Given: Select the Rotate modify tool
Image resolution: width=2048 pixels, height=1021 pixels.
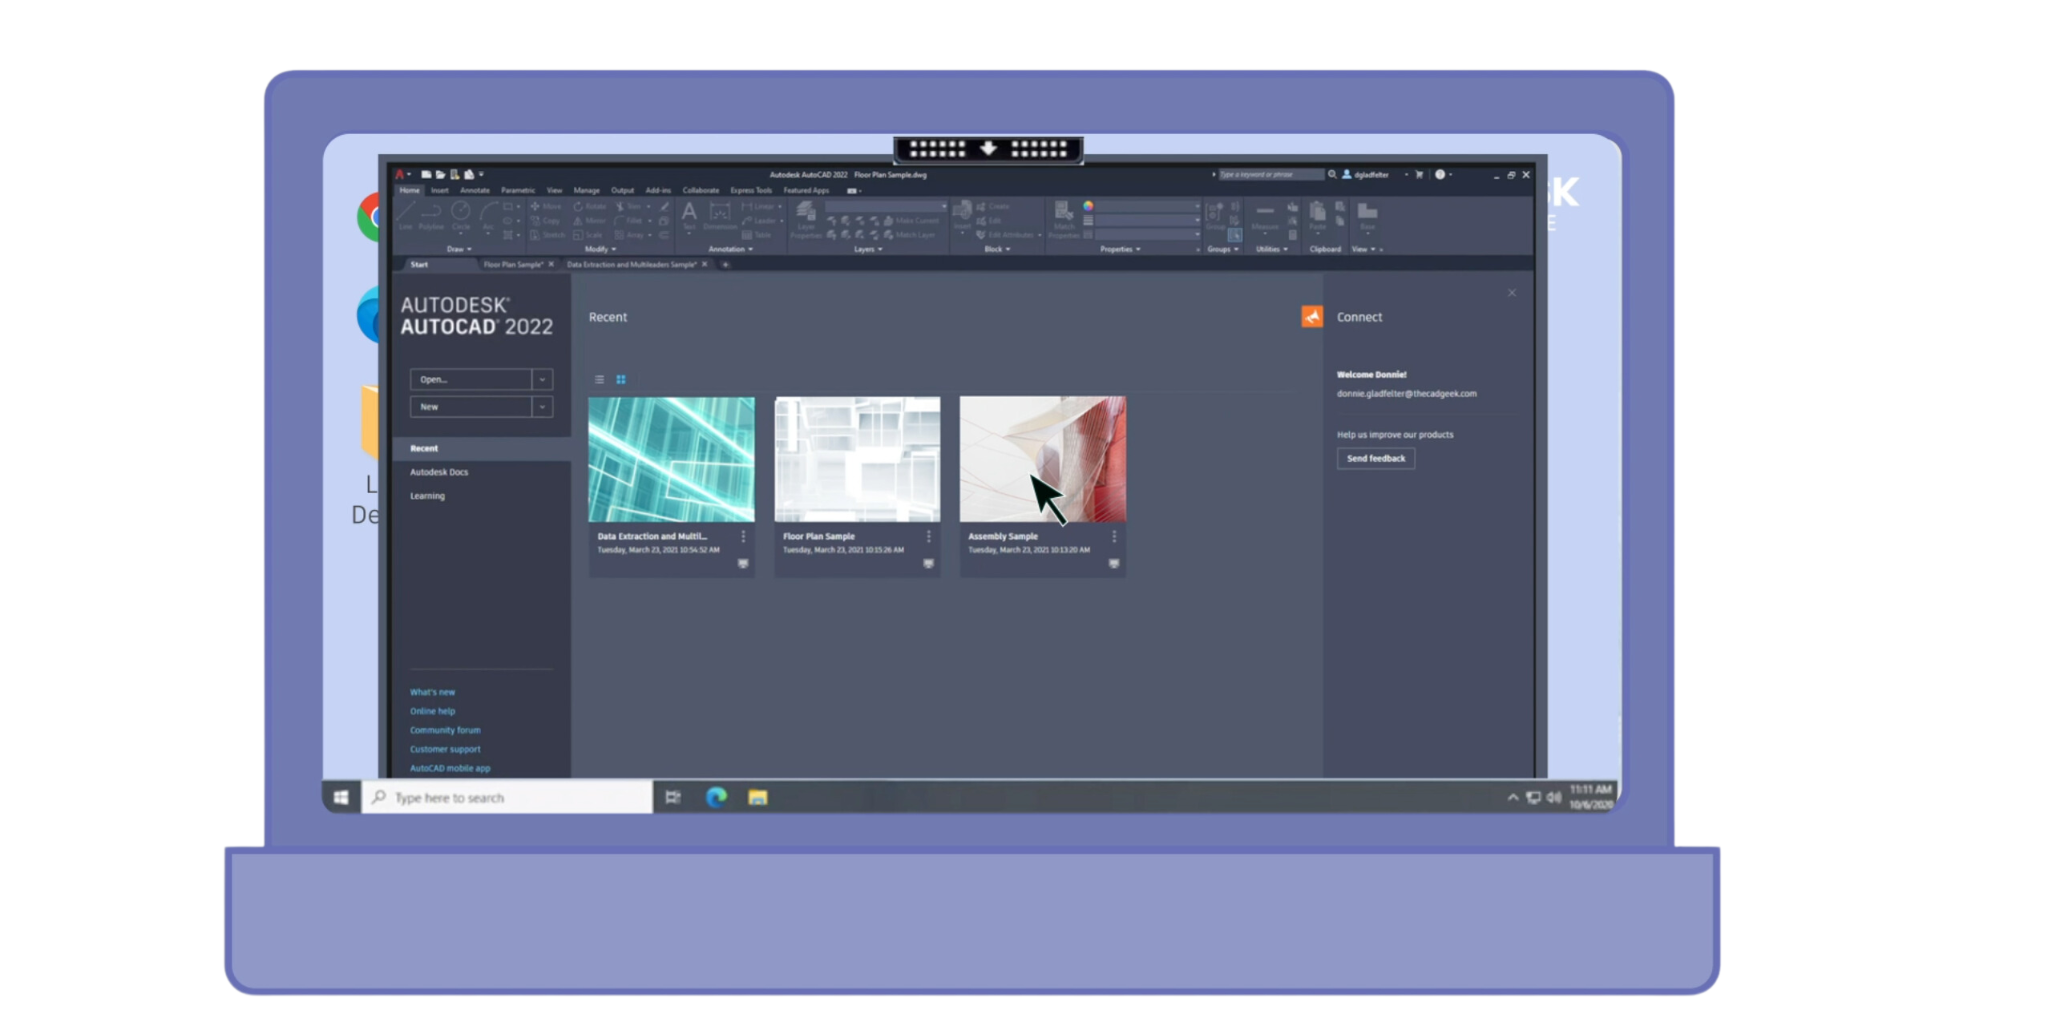Looking at the screenshot, I should 590,206.
